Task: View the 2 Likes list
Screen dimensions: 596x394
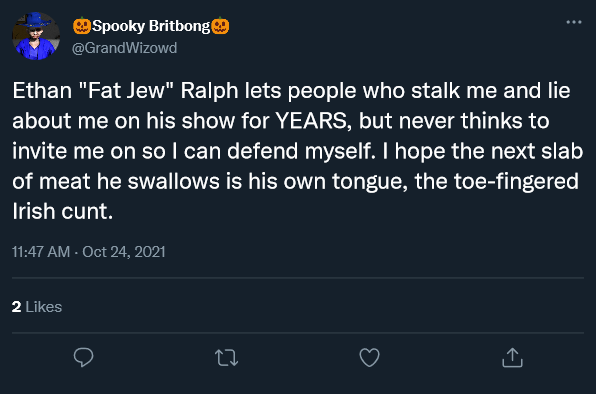Action: [37, 307]
